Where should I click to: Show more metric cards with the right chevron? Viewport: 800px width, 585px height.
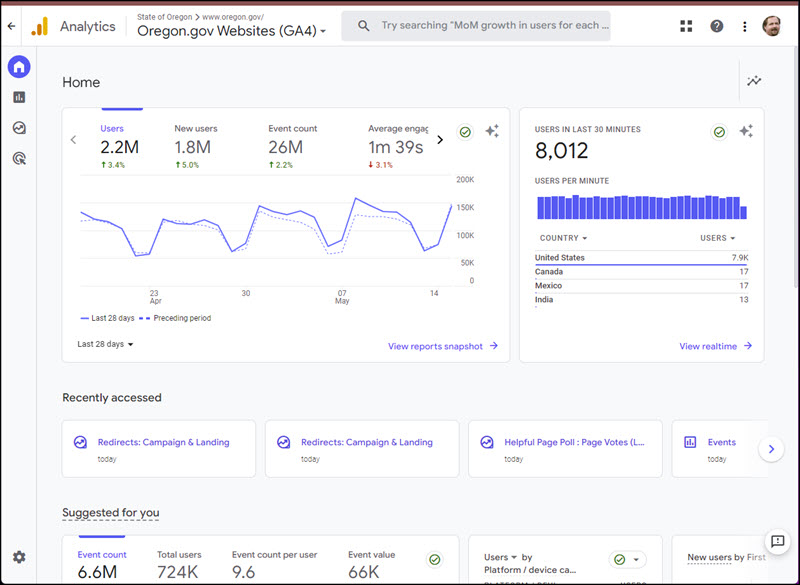point(440,141)
